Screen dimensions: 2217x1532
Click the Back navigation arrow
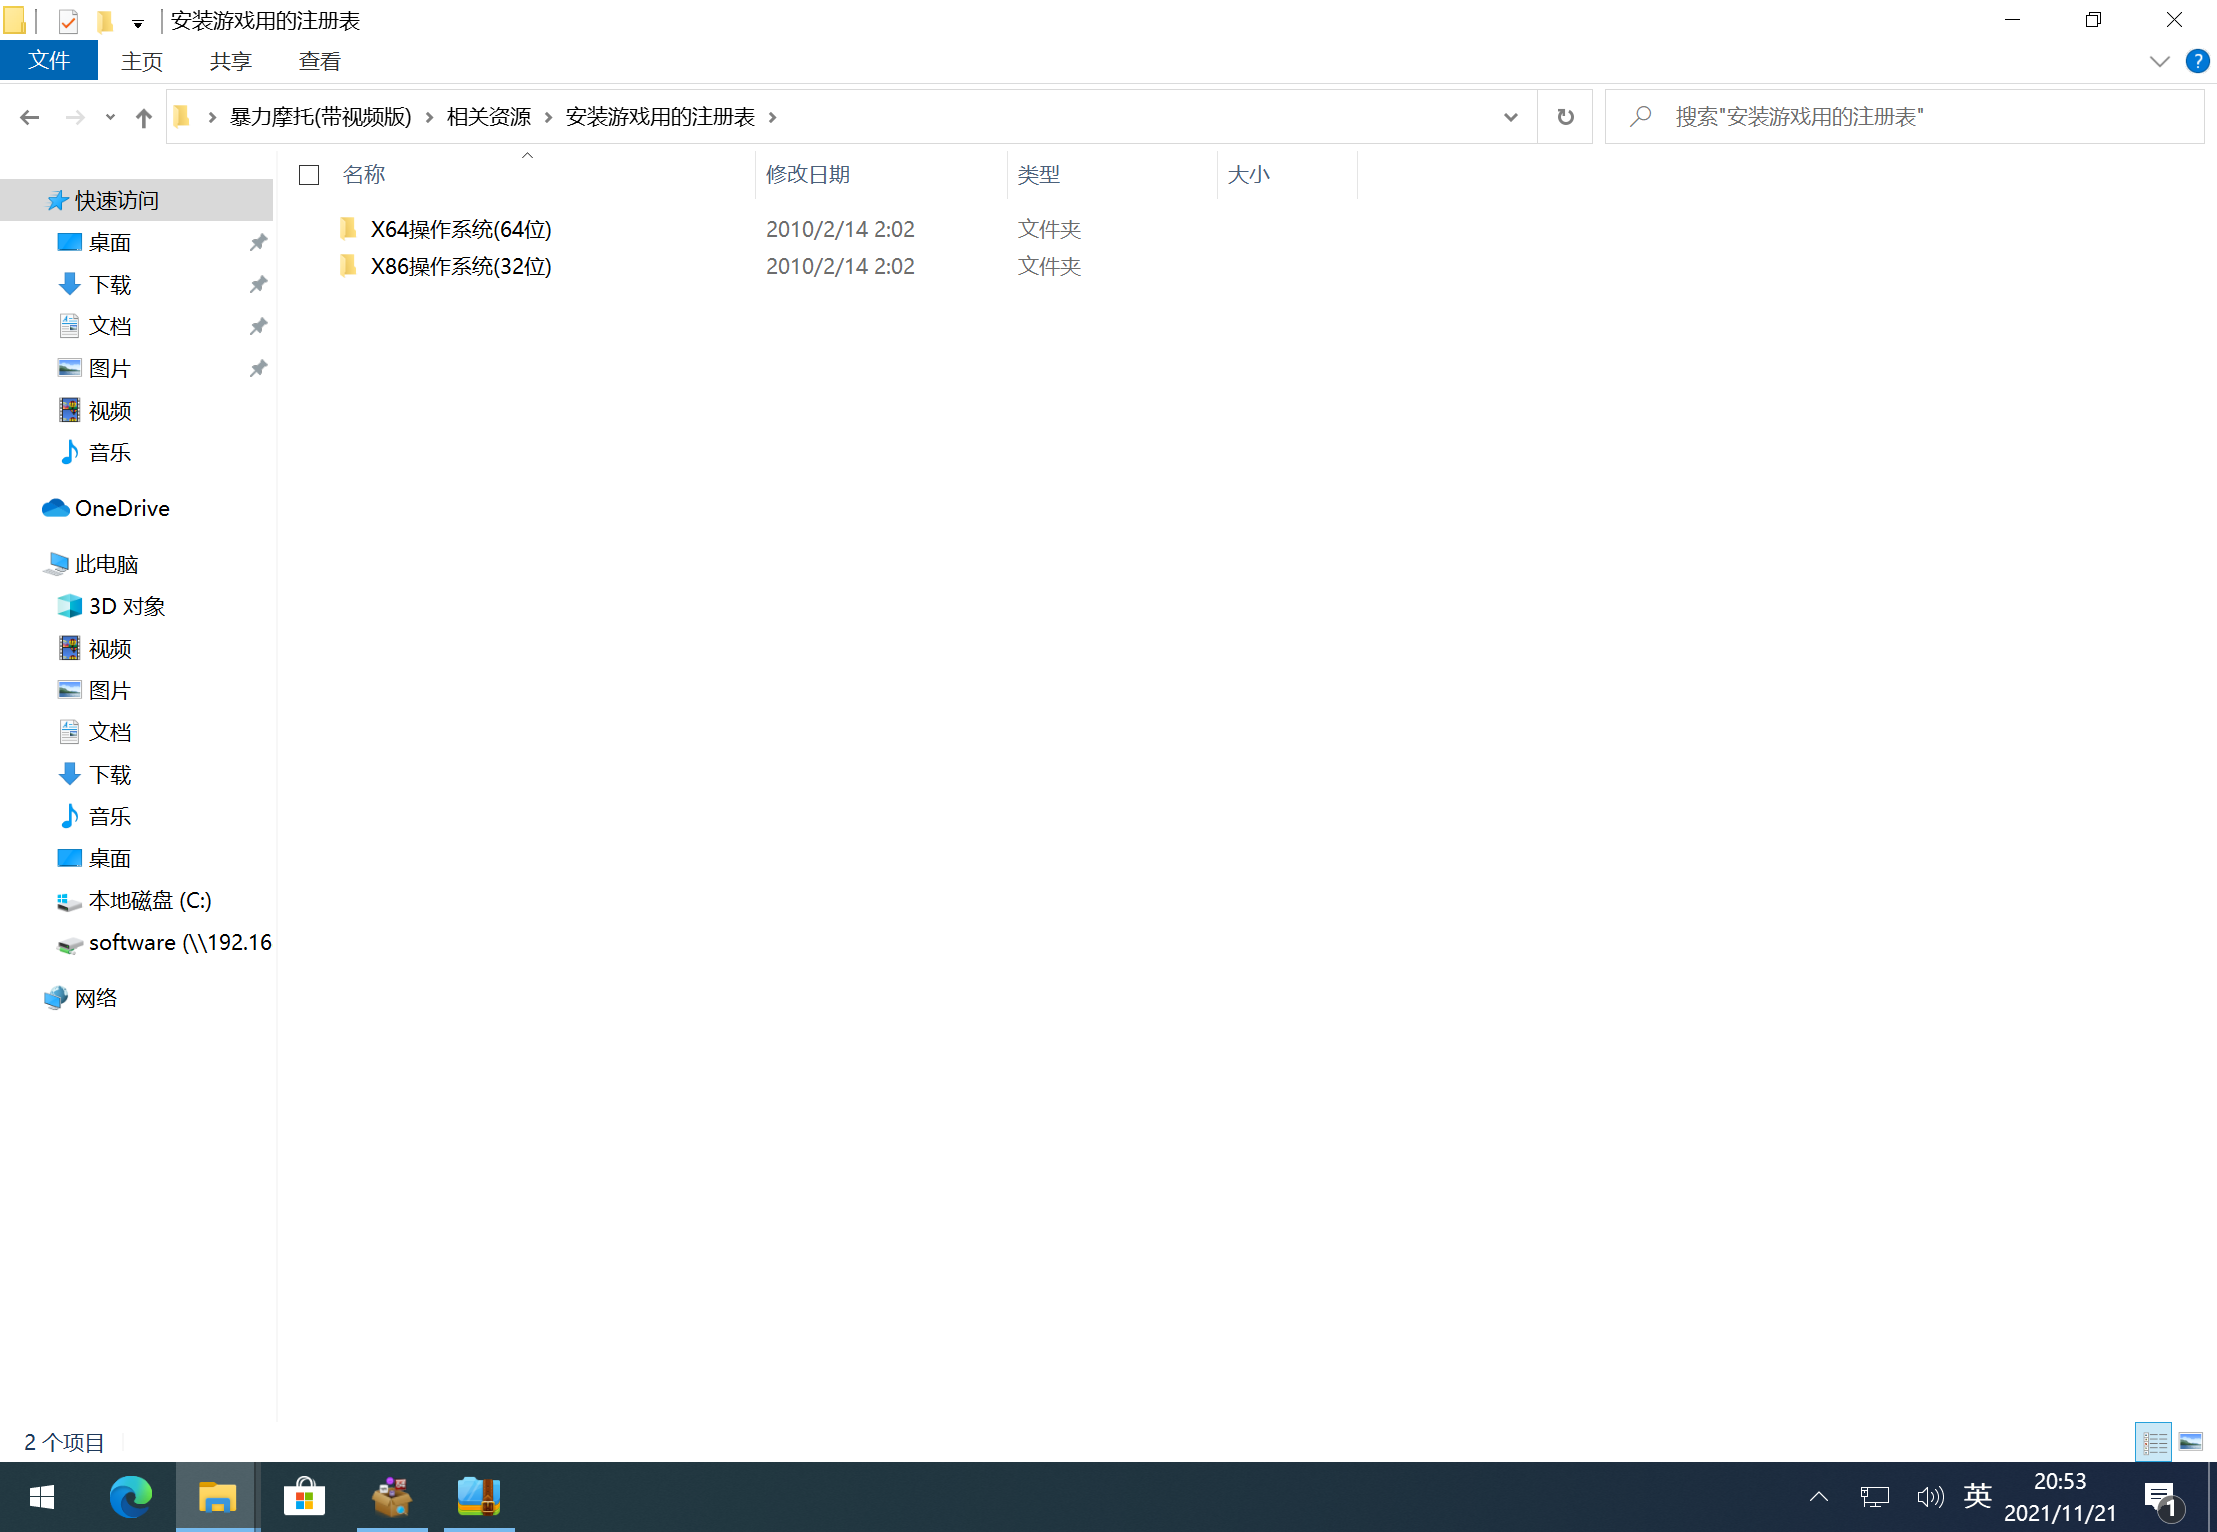tap(29, 117)
